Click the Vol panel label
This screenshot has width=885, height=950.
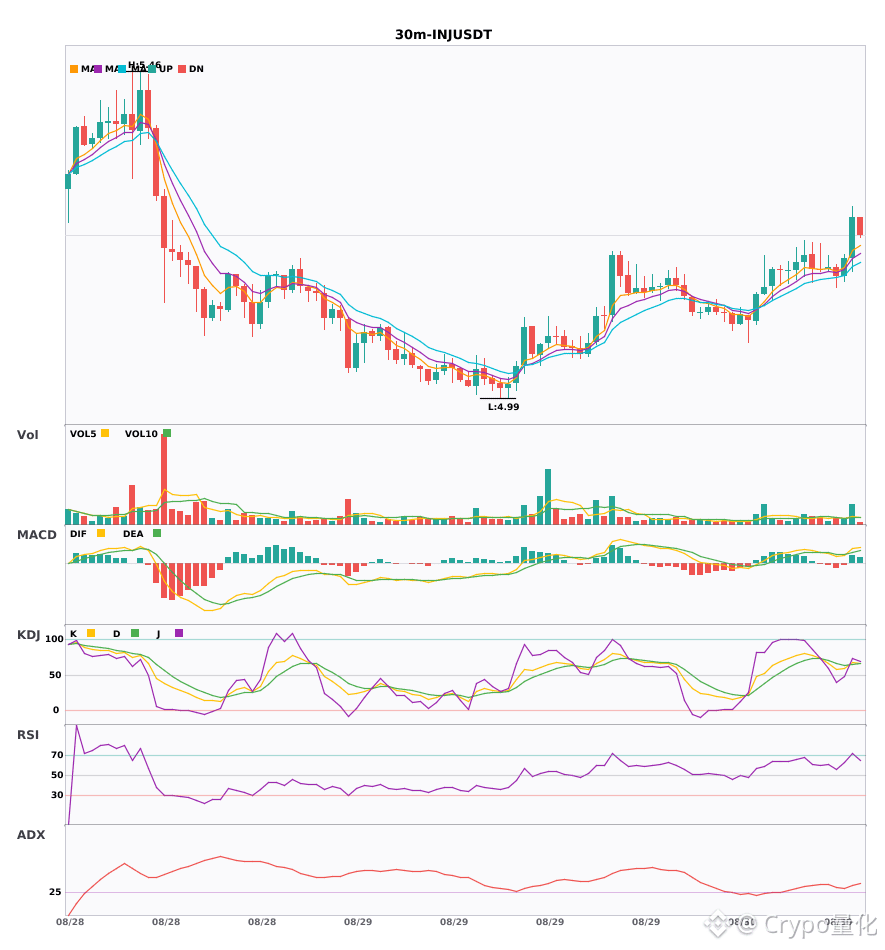click(28, 435)
